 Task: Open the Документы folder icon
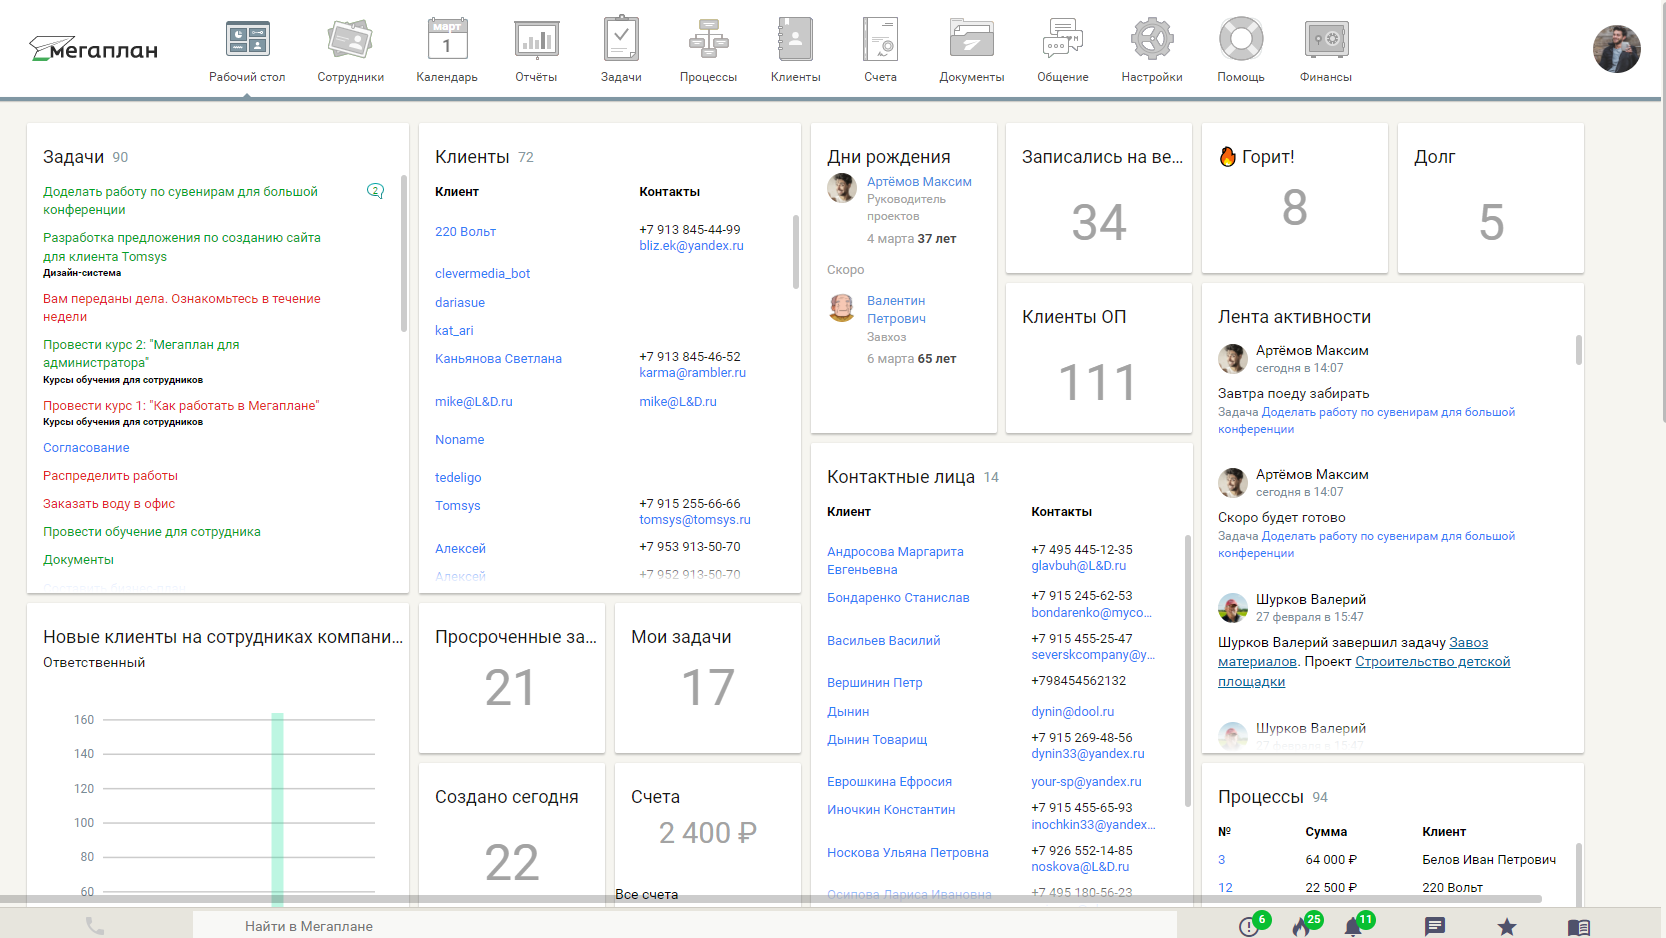click(x=971, y=39)
